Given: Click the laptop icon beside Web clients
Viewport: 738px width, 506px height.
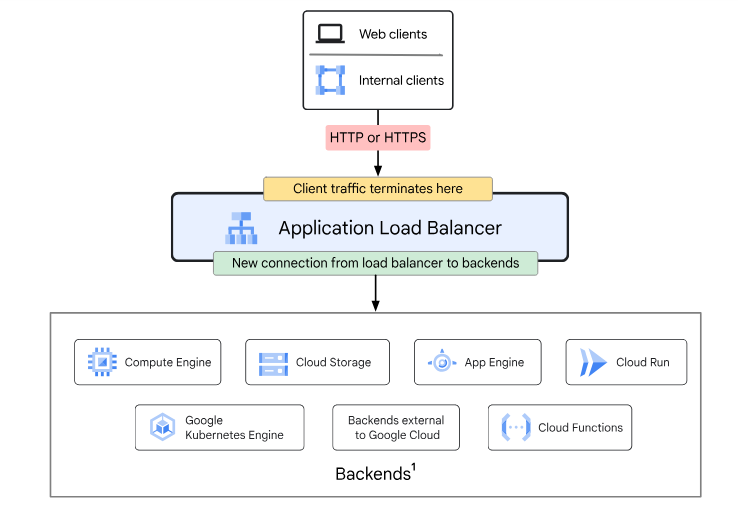Looking at the screenshot, I should [330, 34].
